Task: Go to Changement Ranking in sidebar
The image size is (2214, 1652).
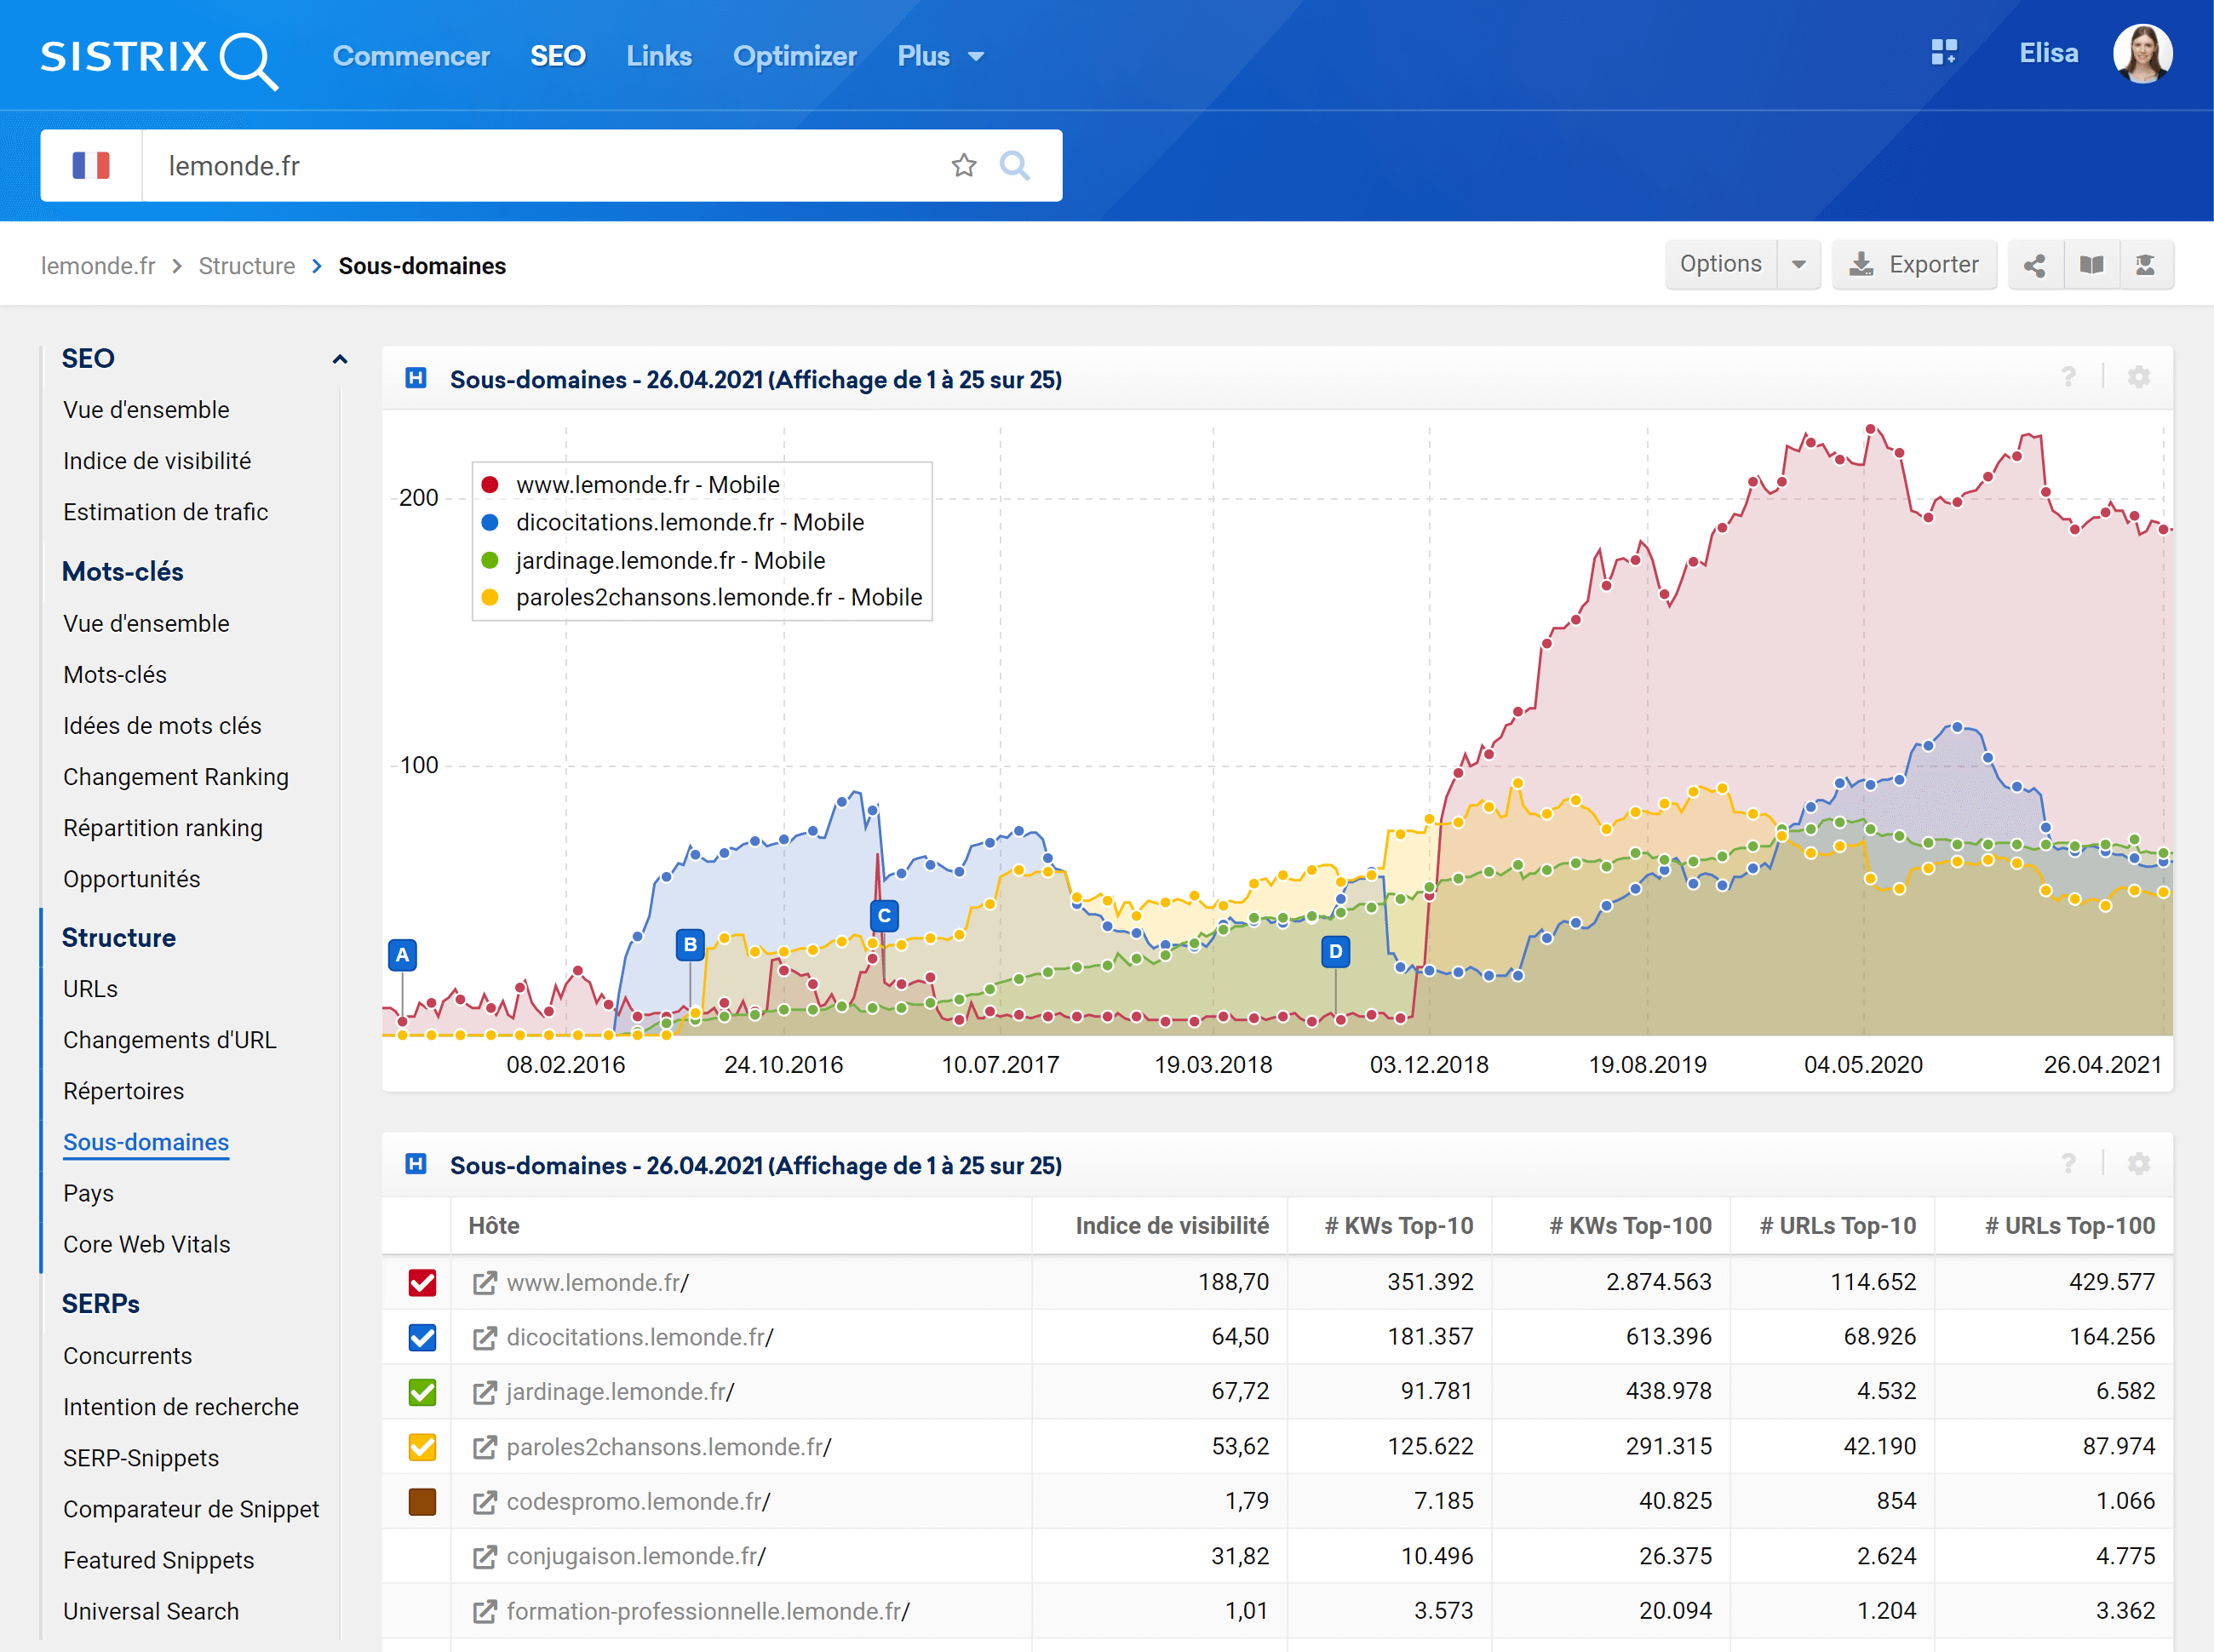Action: [x=176, y=777]
